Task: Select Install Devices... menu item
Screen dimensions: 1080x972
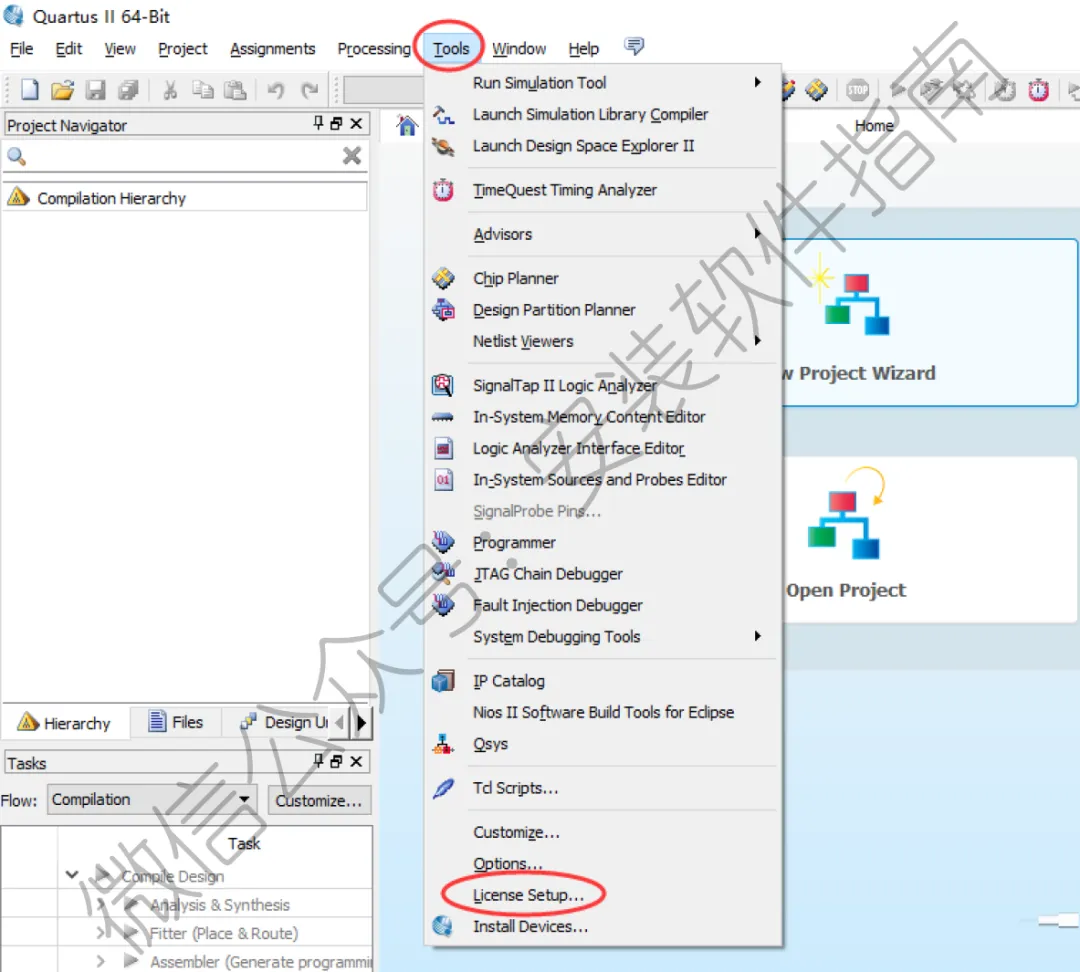Action: click(x=603, y=927)
